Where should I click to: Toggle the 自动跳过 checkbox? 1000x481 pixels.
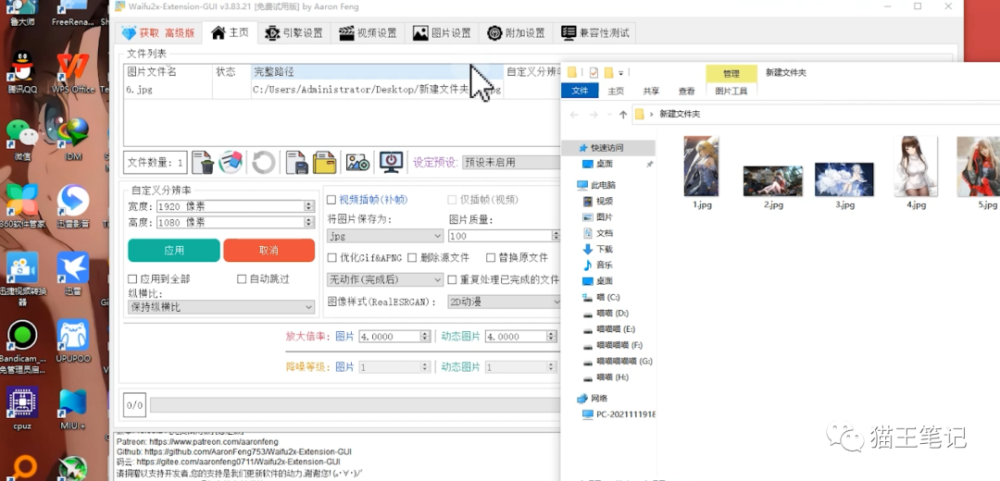click(x=242, y=279)
